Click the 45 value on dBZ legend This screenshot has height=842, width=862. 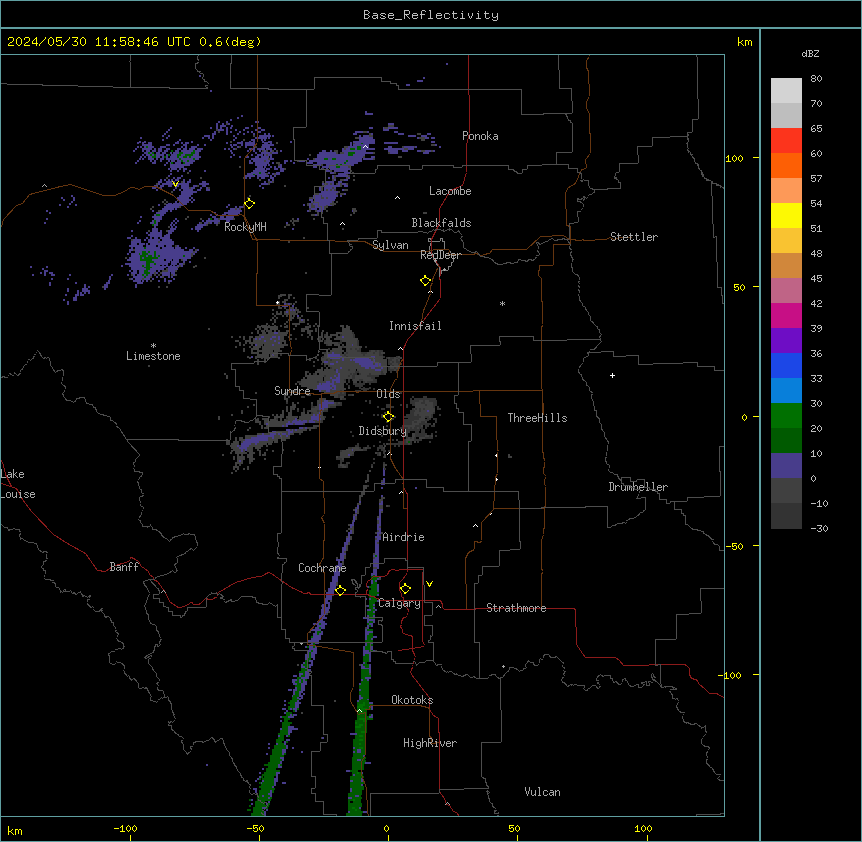pyautogui.click(x=816, y=279)
